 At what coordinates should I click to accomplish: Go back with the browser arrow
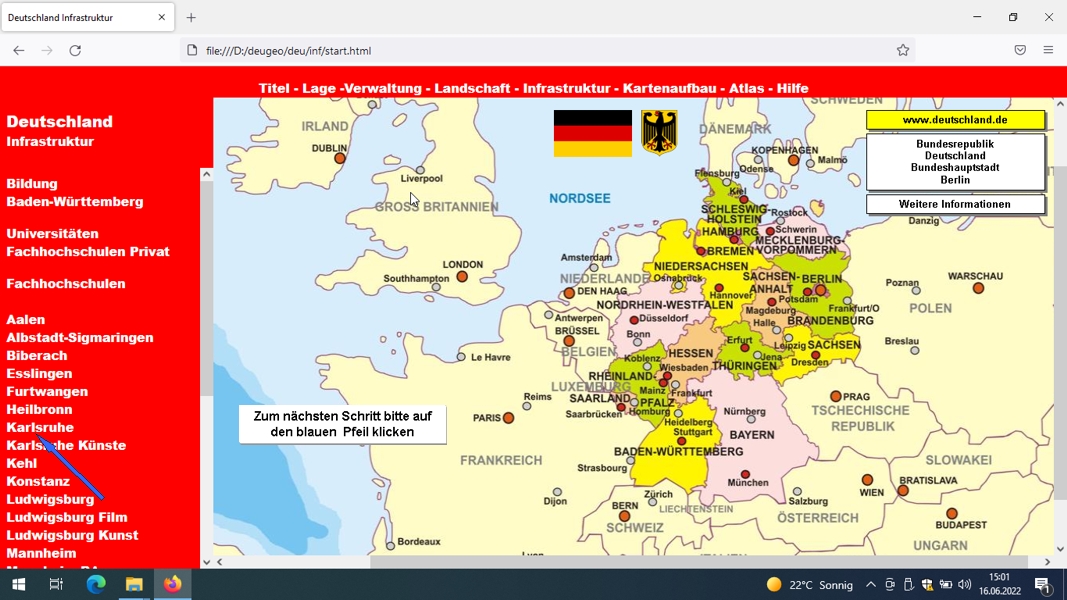point(18,50)
